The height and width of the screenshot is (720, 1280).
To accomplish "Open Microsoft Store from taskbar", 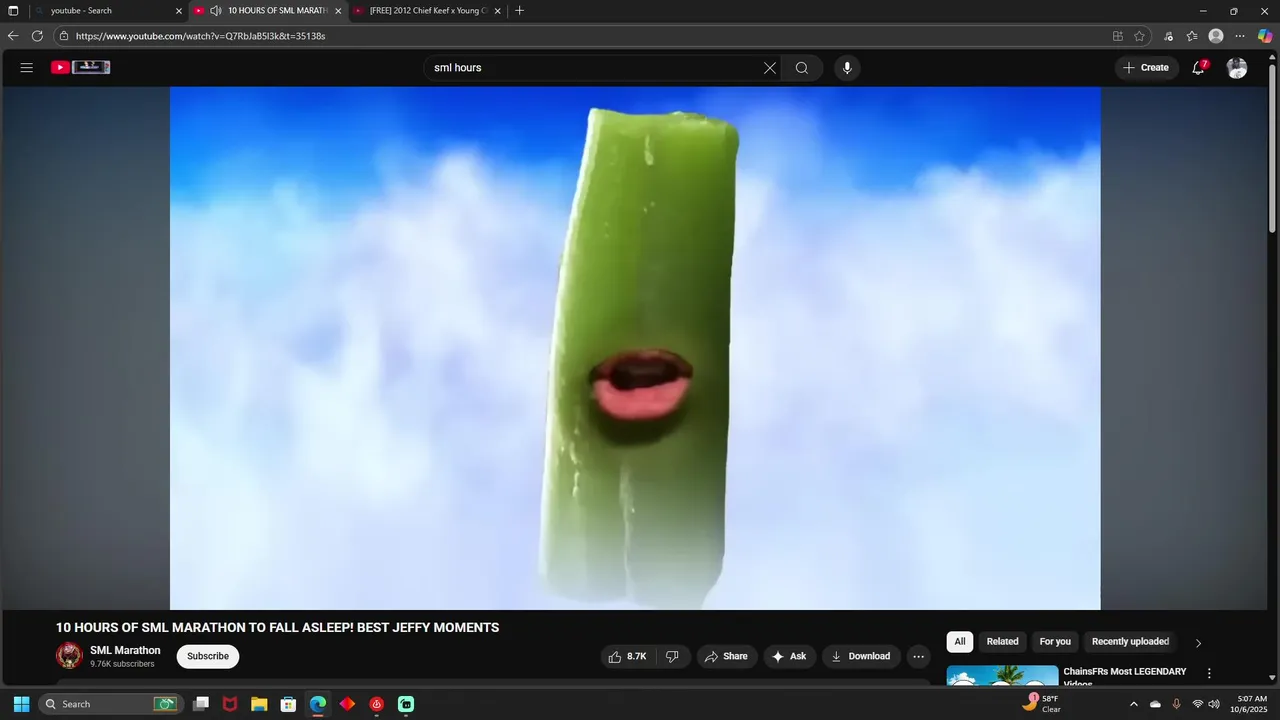I will click(288, 704).
